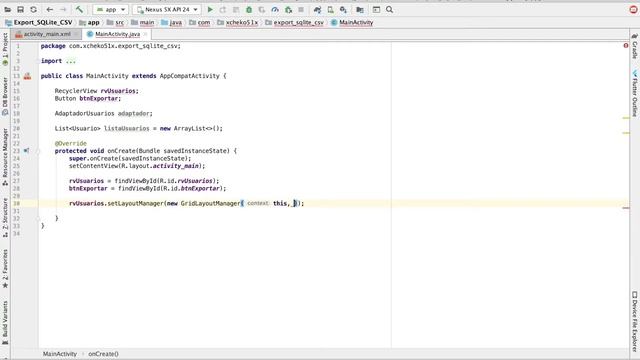640x360 pixels.
Task: Build project with the hammer icon
Action: coord(79,9)
